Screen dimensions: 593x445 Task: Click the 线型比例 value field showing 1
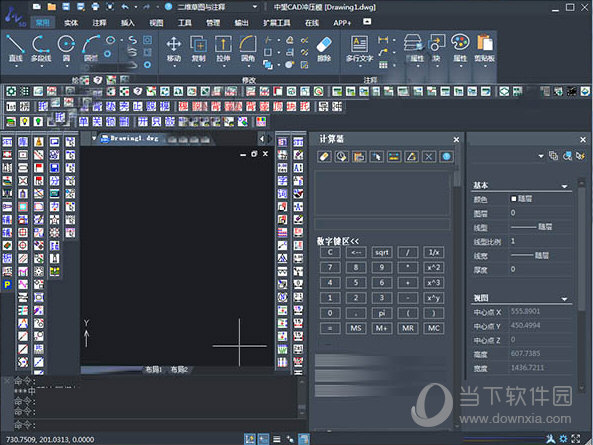(540, 241)
